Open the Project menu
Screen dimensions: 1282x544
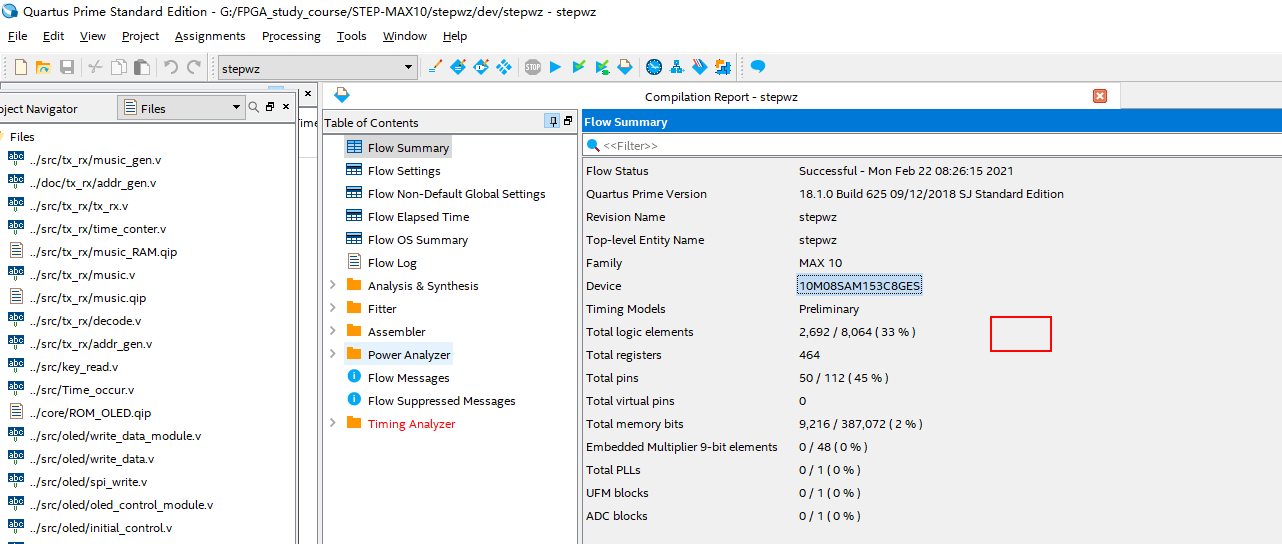140,36
